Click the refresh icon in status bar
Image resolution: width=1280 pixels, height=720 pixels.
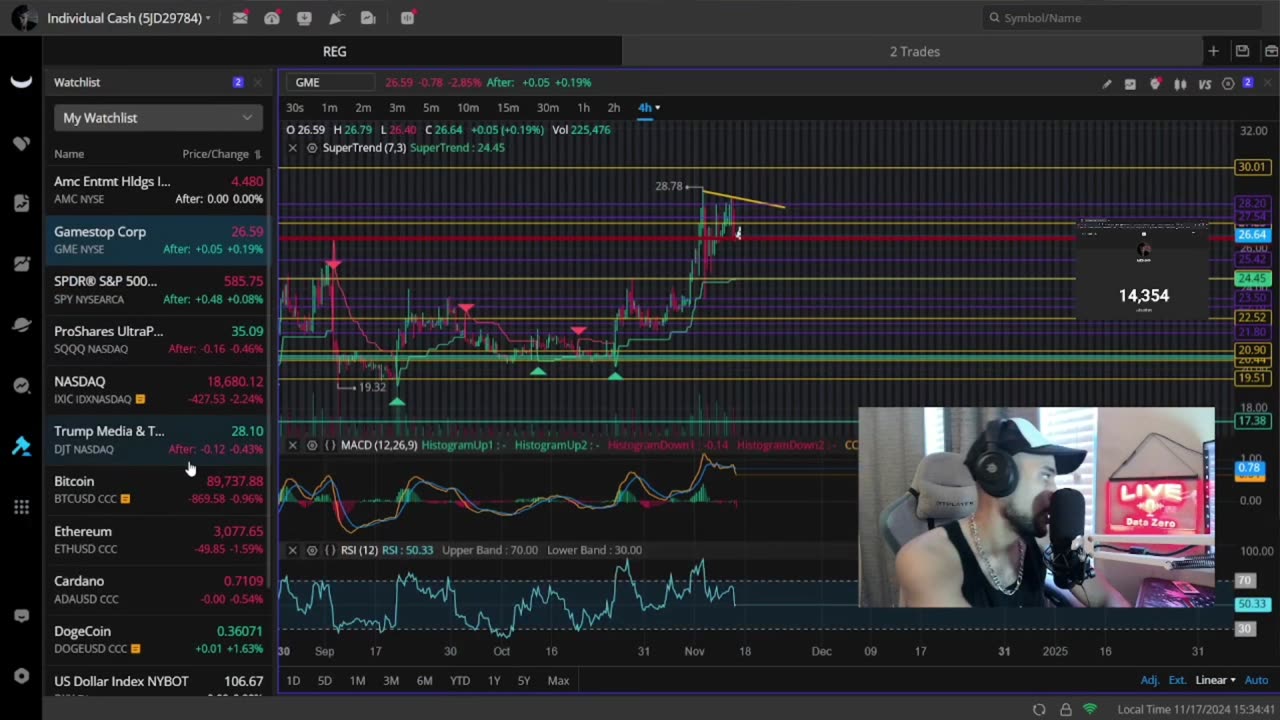1039,709
